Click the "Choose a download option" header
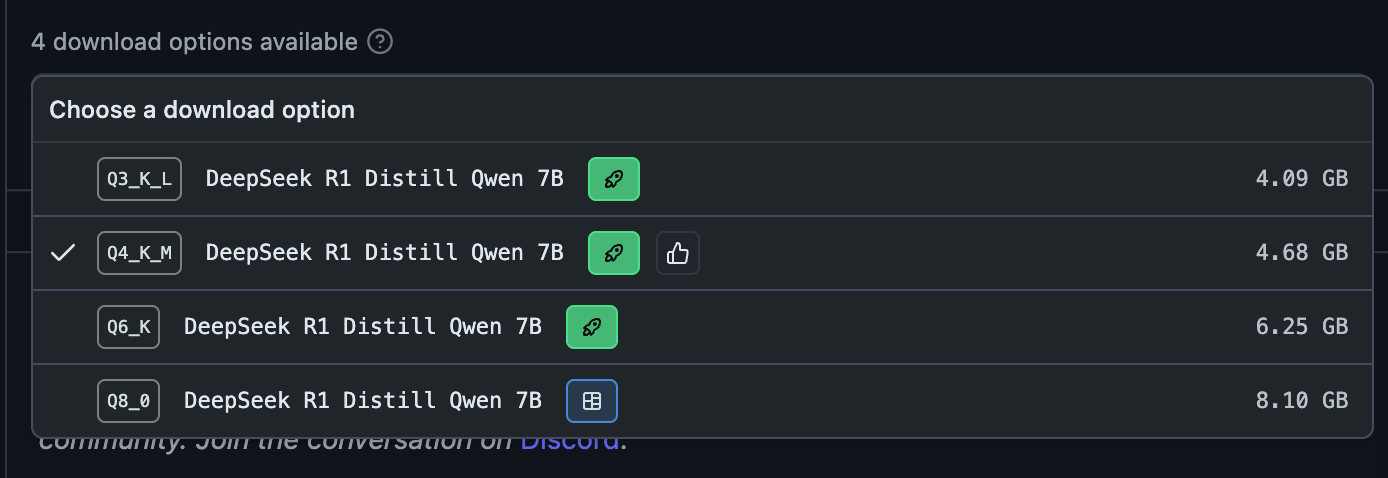This screenshot has height=478, width=1388. pos(202,110)
